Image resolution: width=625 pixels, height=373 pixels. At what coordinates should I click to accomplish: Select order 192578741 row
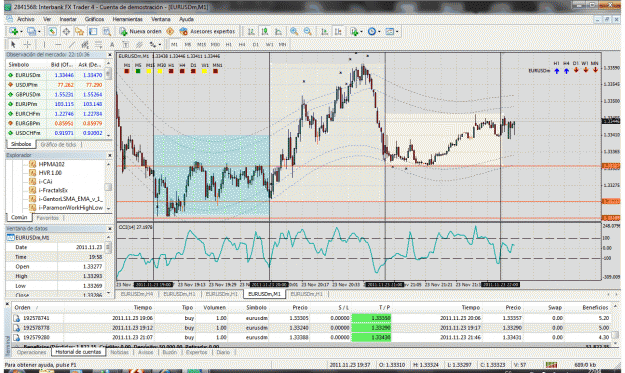[x=311, y=318]
